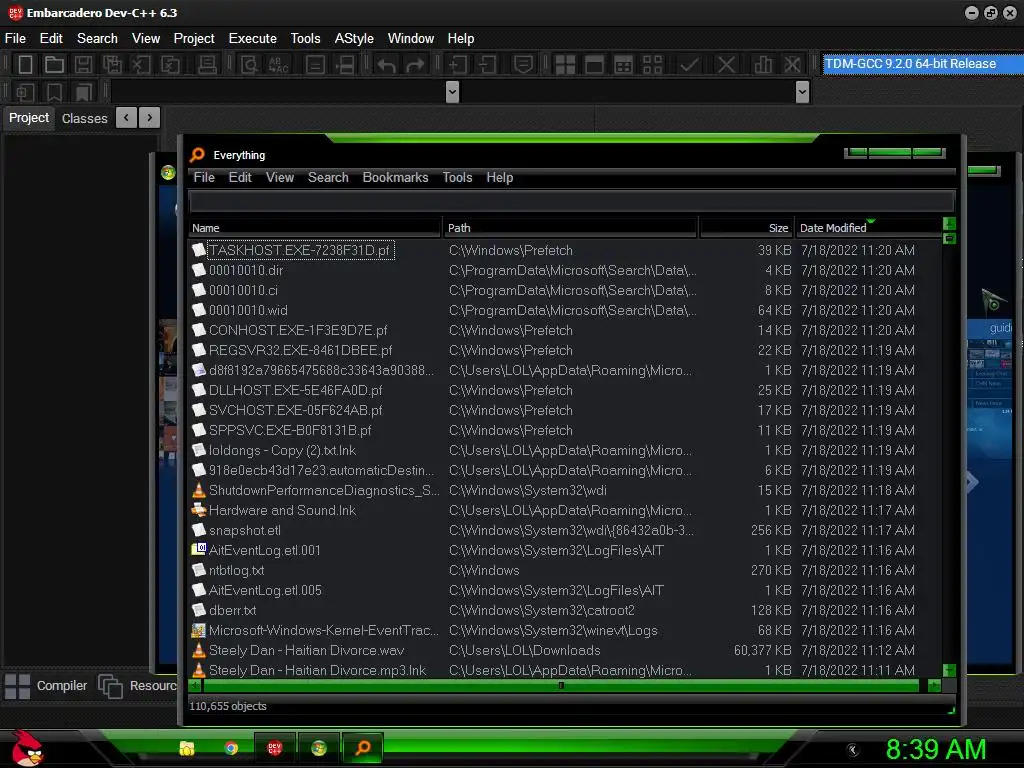This screenshot has width=1024, height=768.
Task: Click the right arrow beside Classes tab
Action: [x=150, y=118]
